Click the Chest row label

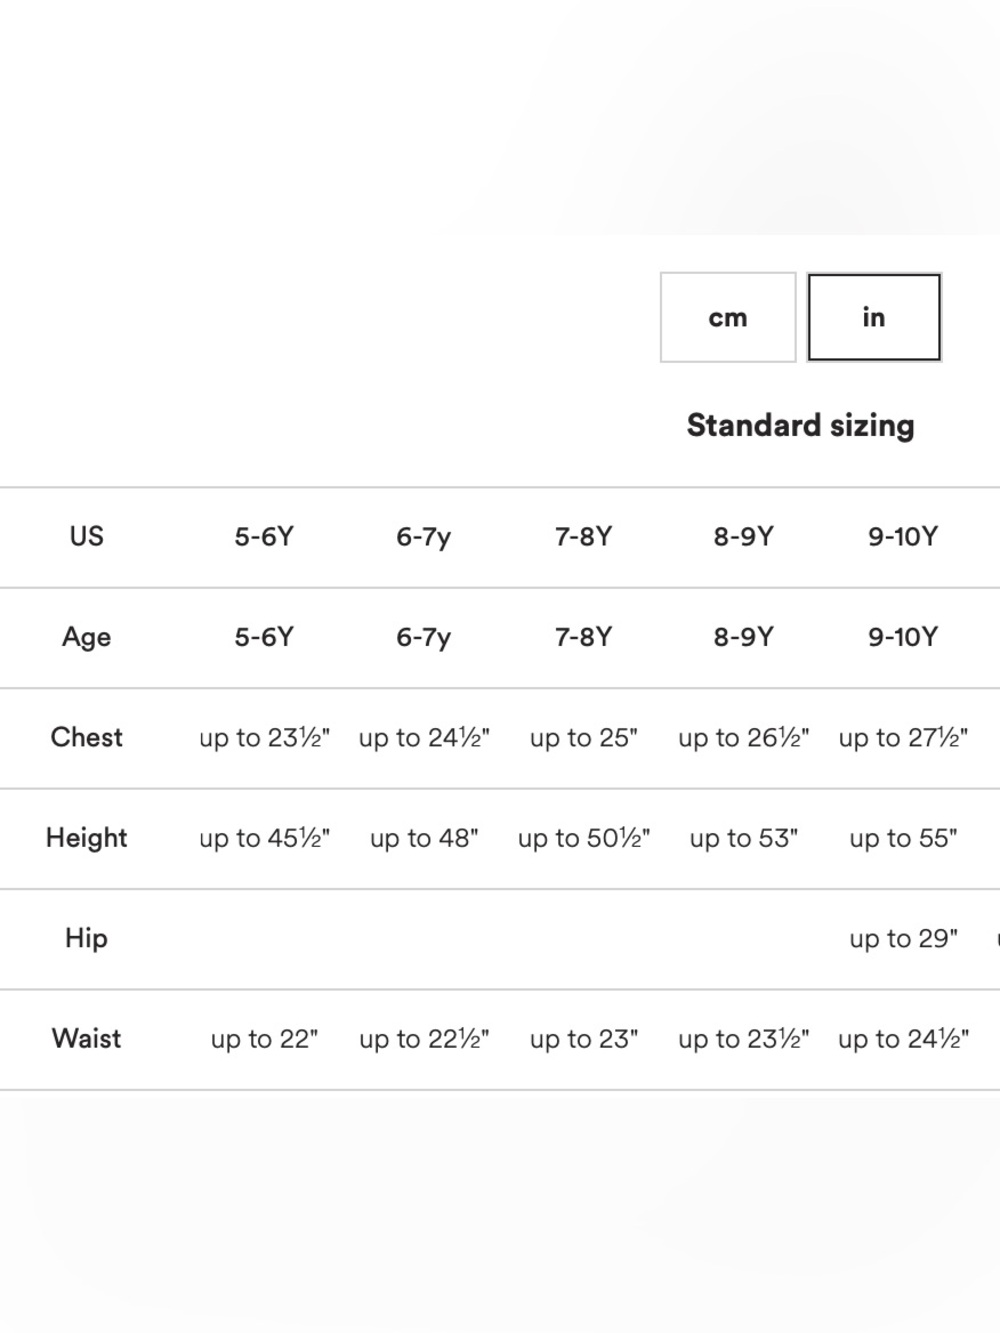pyautogui.click(x=86, y=737)
